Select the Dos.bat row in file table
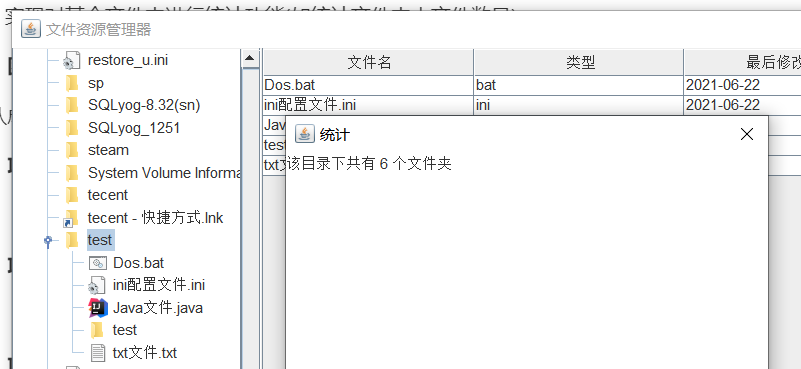The width and height of the screenshot is (801, 369). pos(532,85)
